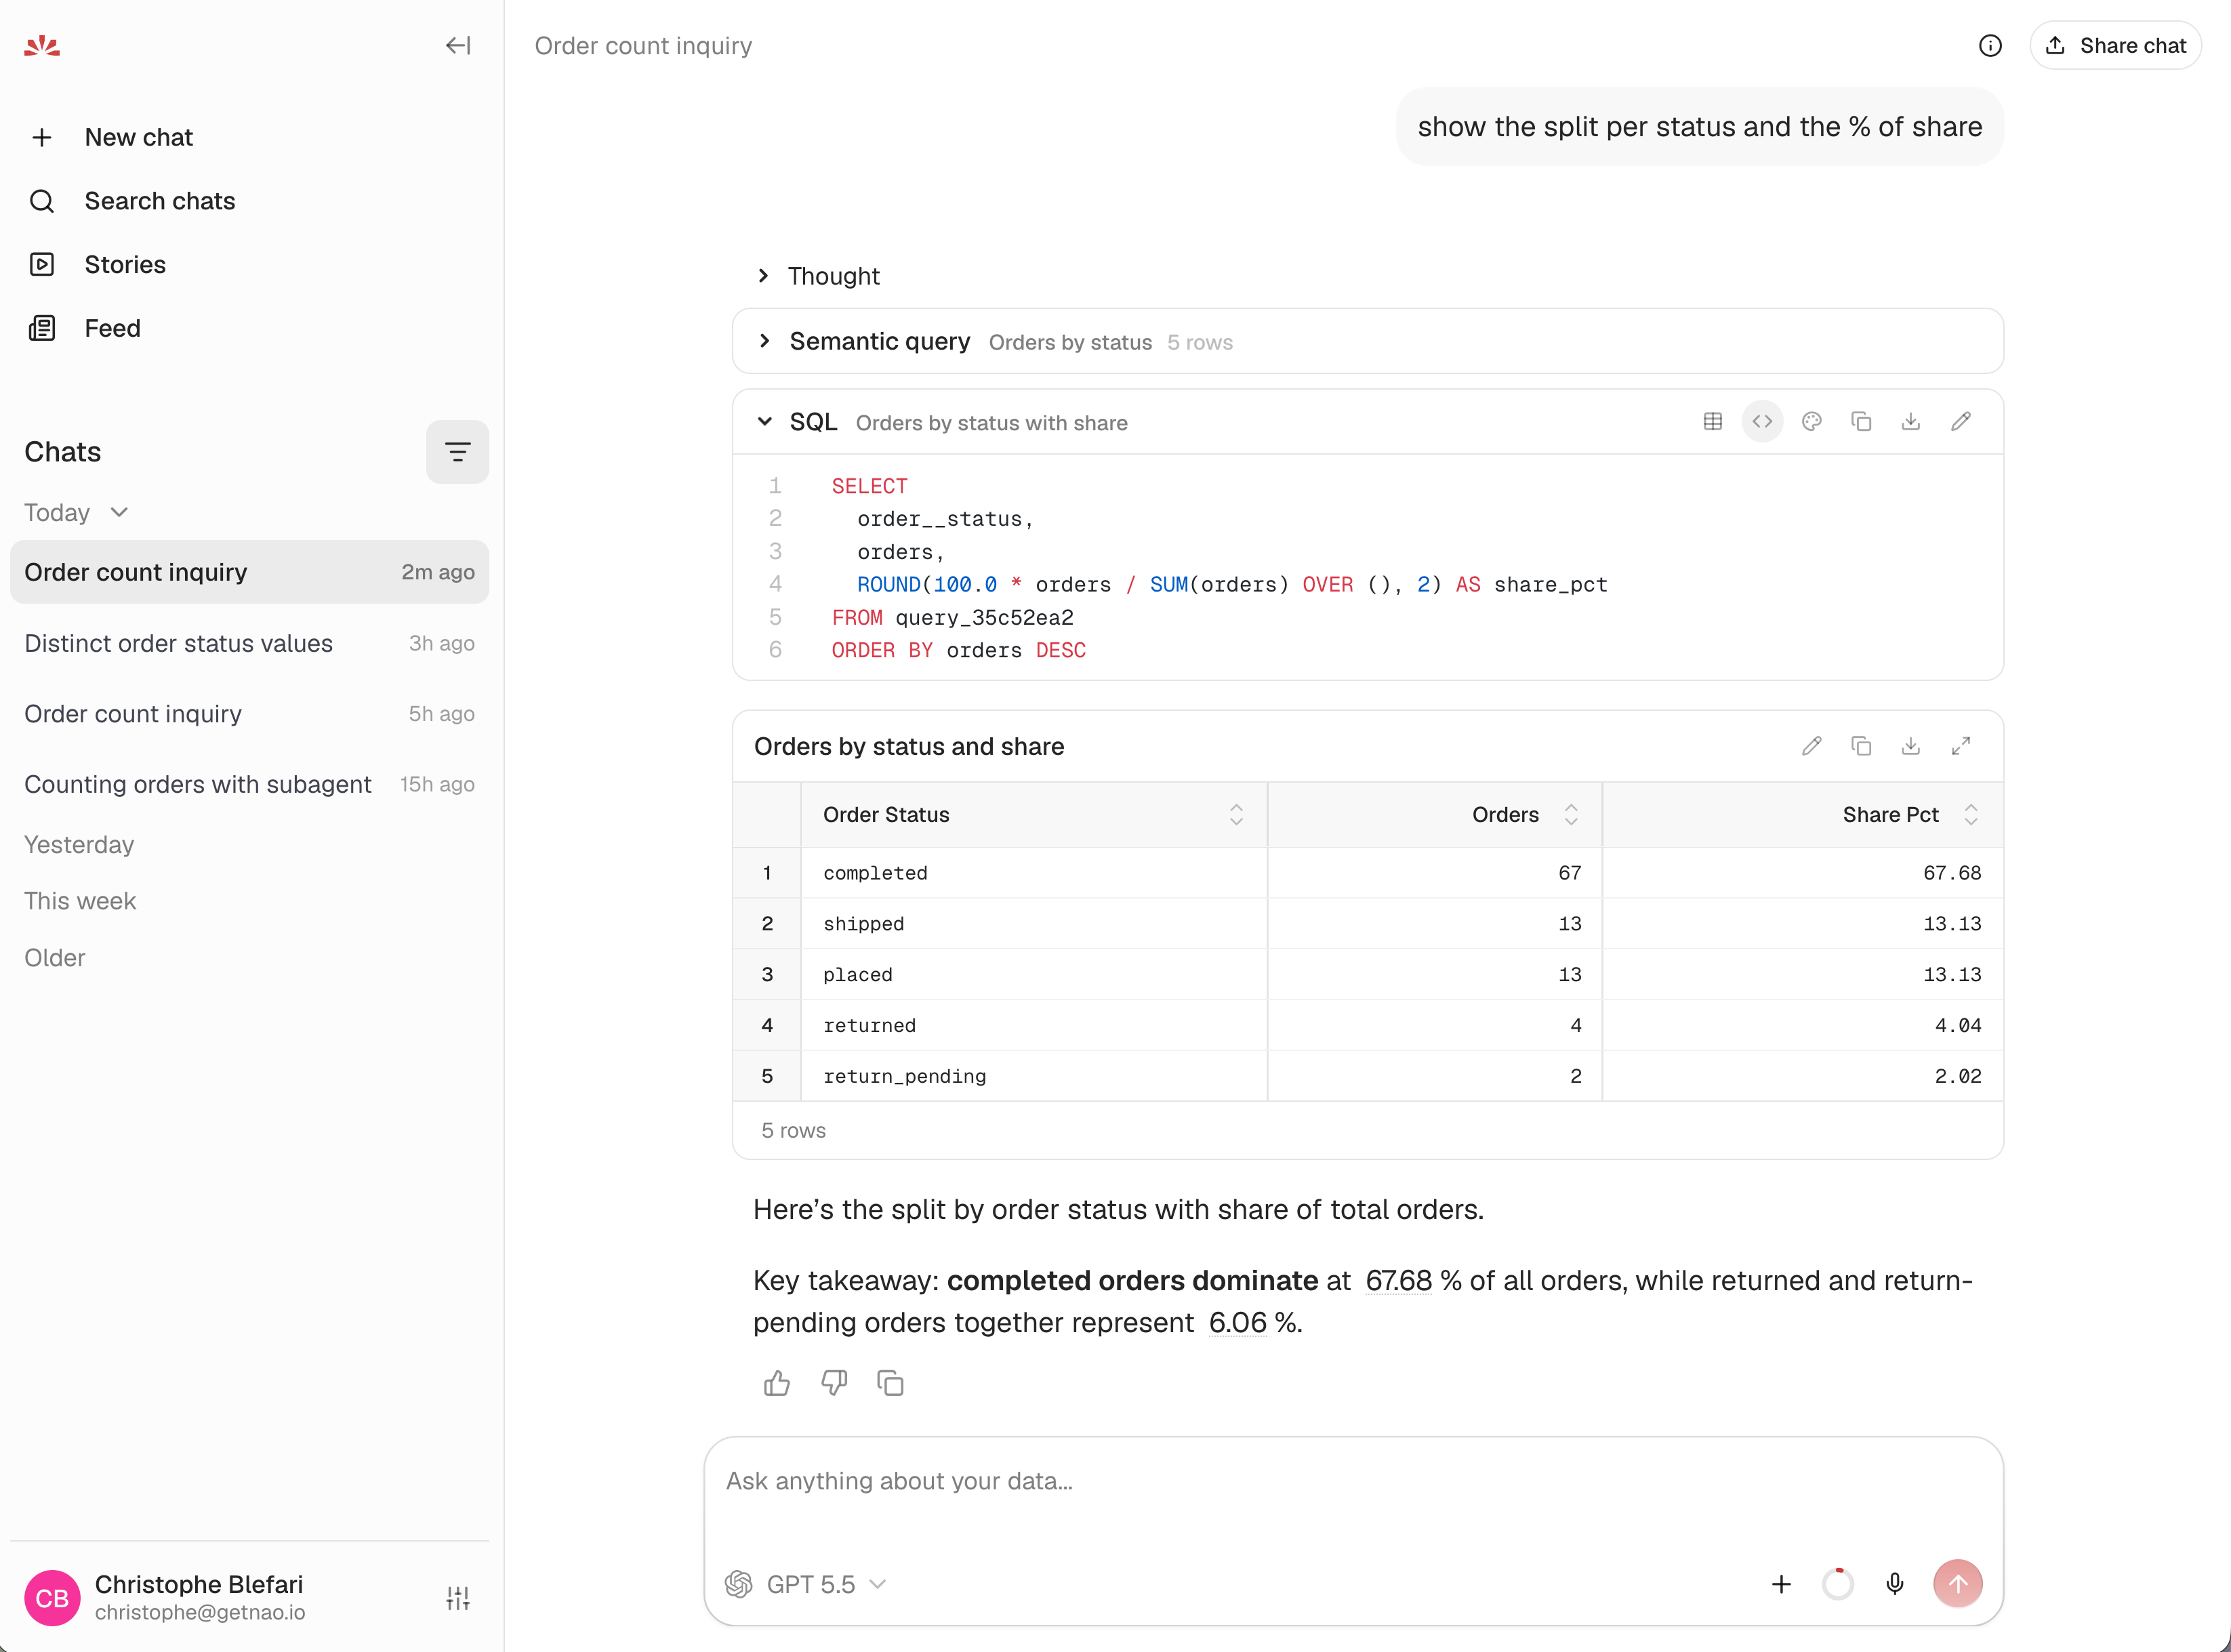Screen dimensions: 2231x1652
Task: Expand the Semantic query block
Action: (1367, 342)
